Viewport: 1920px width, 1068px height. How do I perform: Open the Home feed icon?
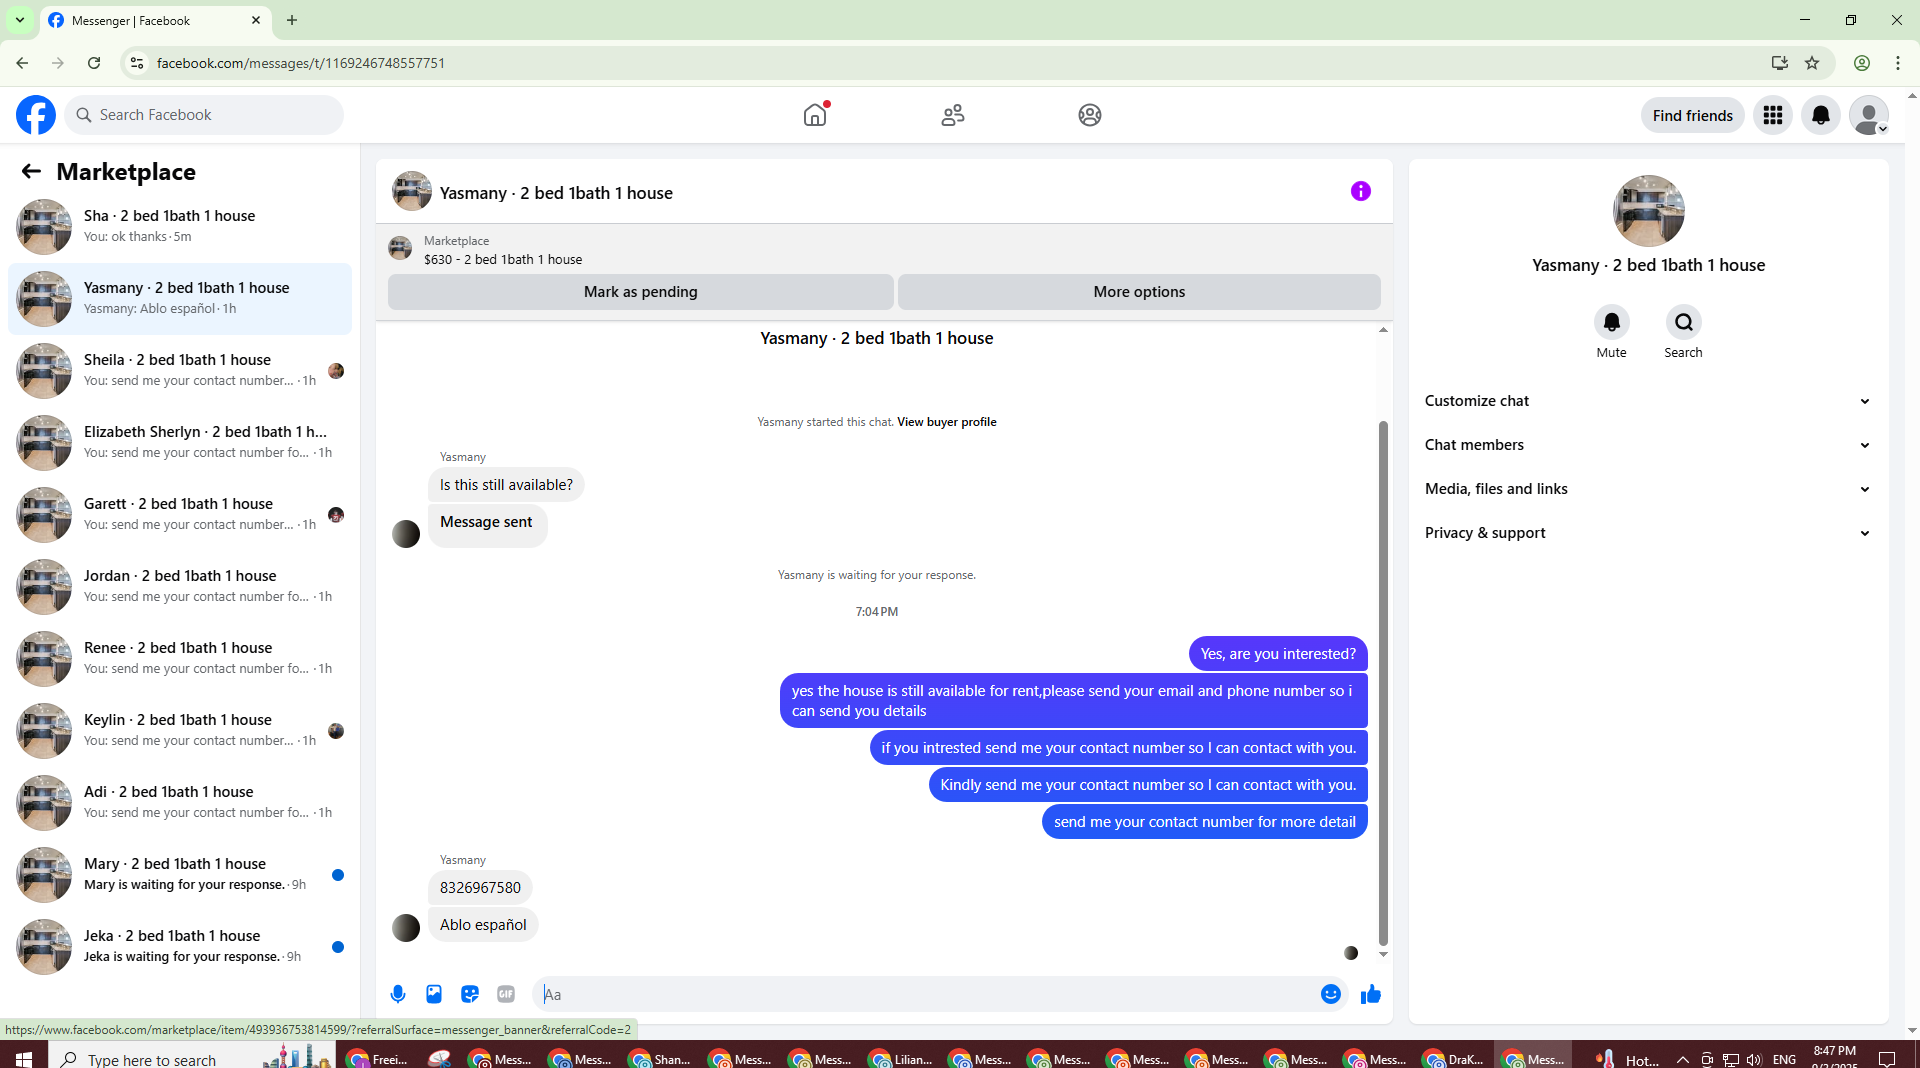point(815,115)
